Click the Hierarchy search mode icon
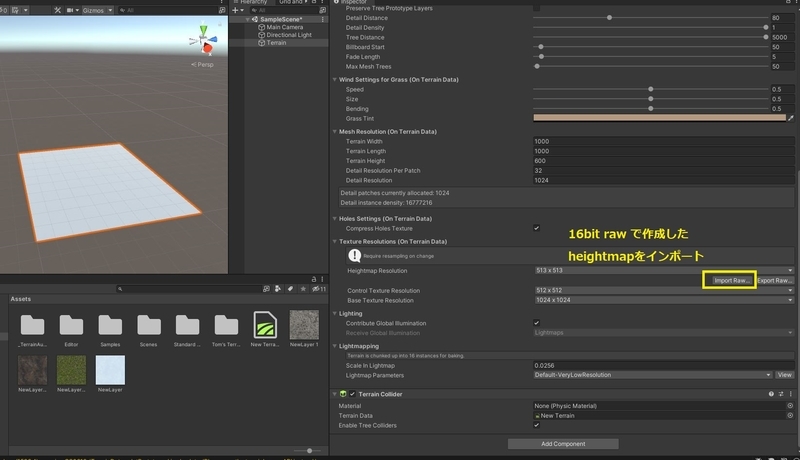800x460 pixels. (322, 10)
